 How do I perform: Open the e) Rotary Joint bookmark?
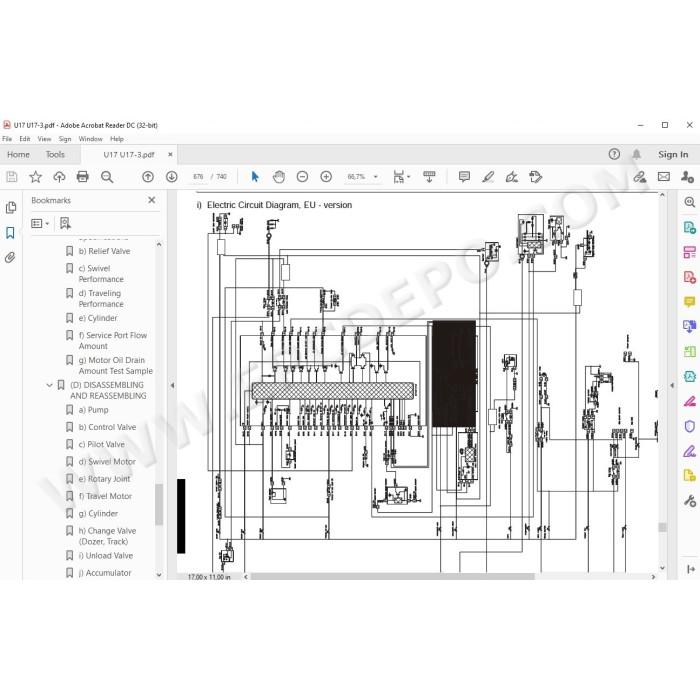[104, 479]
